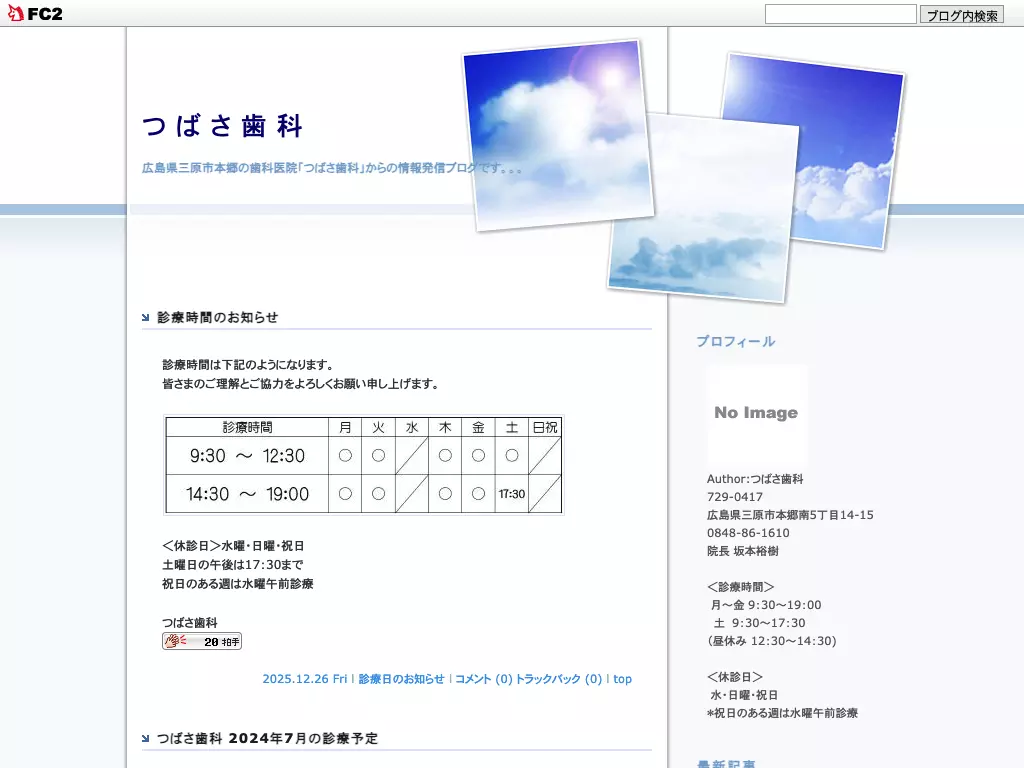
Task: Select the postal code 729-0417
Action: (x=735, y=497)
